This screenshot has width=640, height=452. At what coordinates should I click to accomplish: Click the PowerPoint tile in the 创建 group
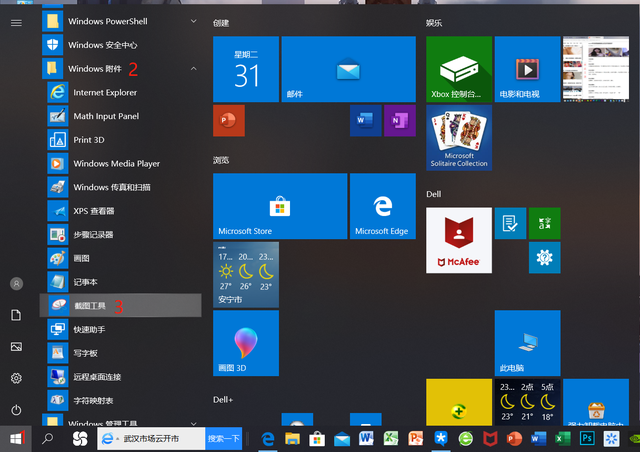[x=229, y=121]
